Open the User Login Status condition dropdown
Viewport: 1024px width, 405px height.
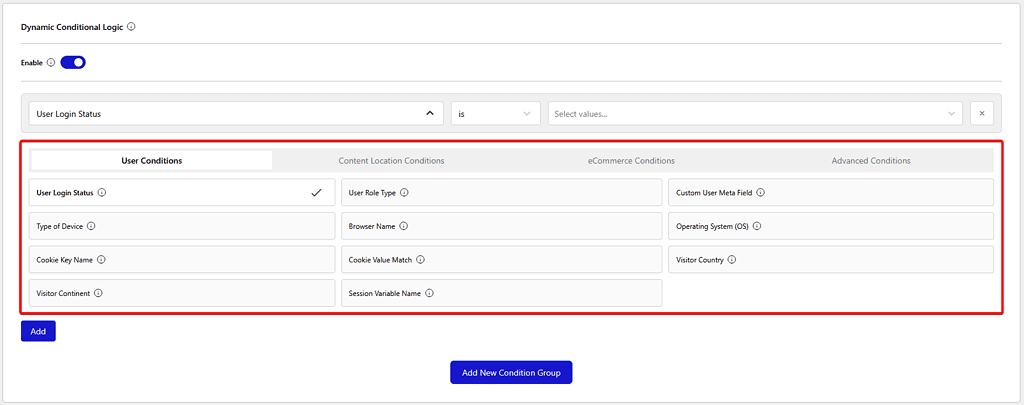click(236, 114)
